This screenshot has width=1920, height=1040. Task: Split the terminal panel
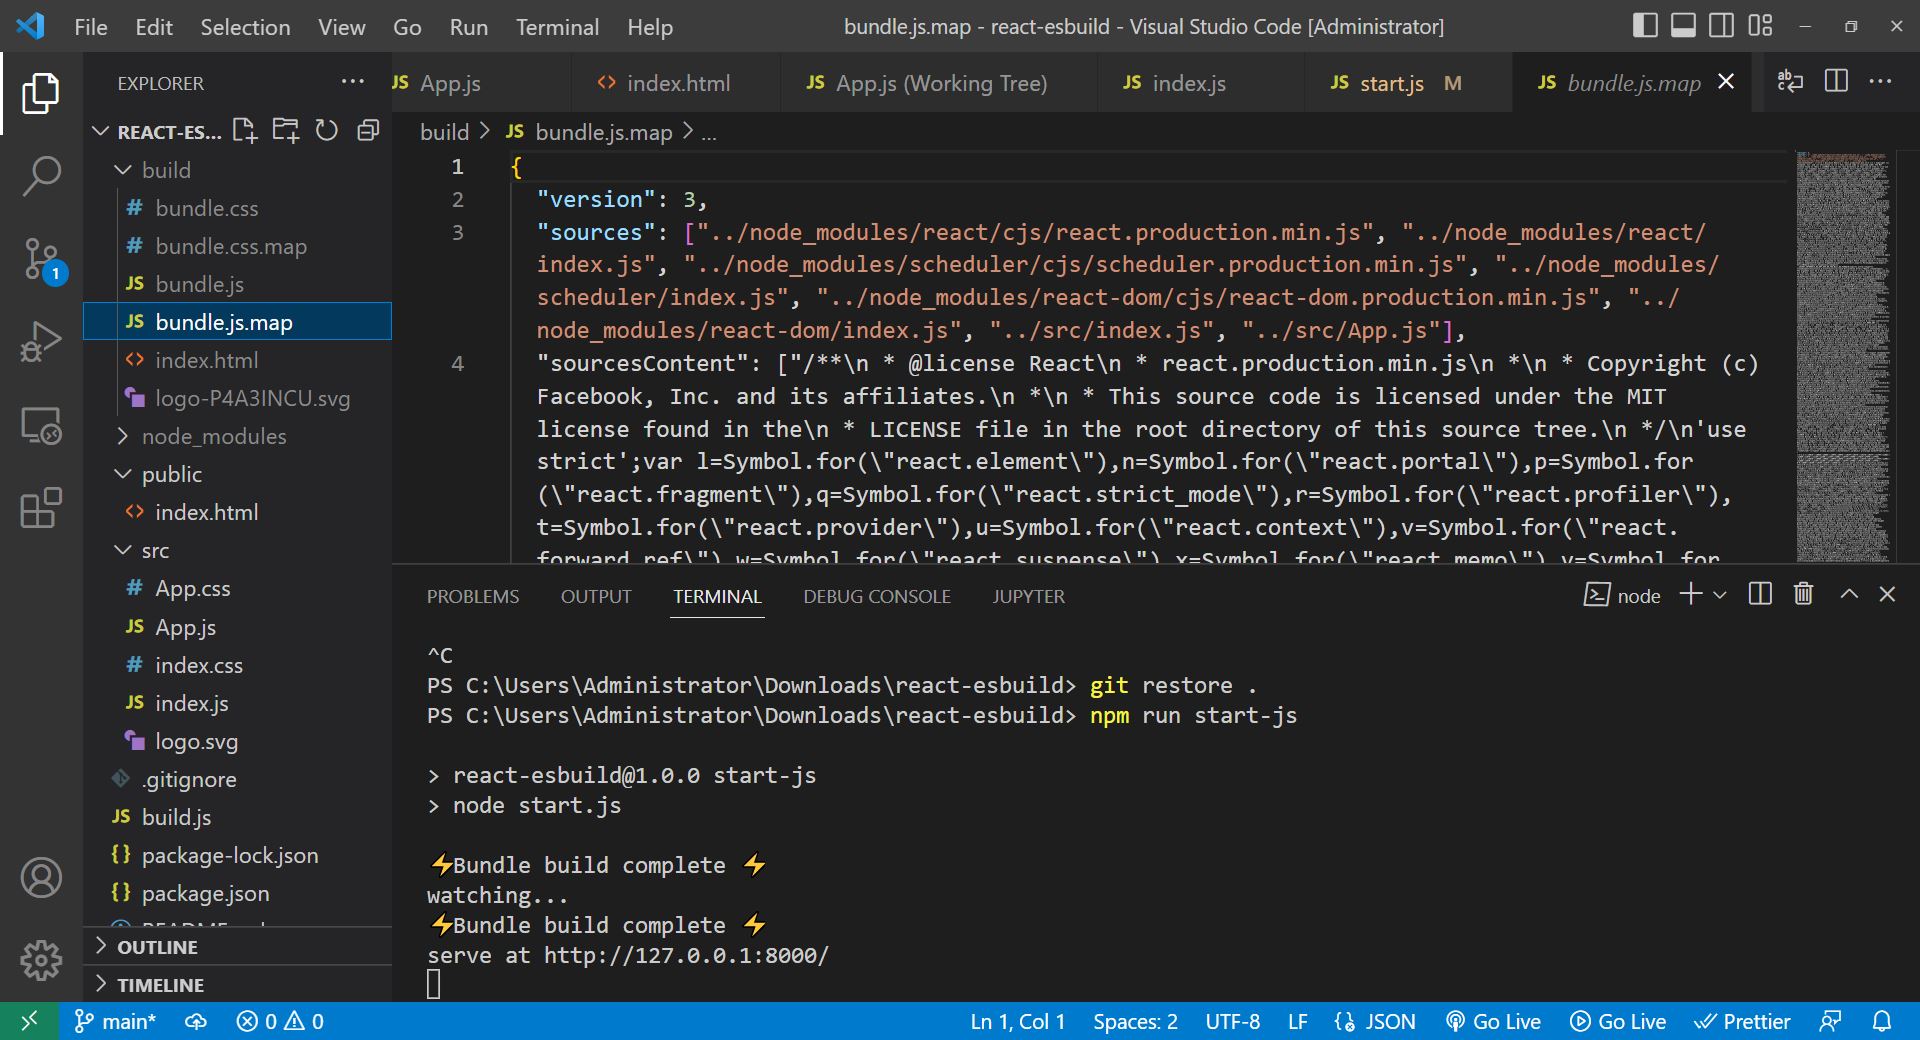(1760, 595)
